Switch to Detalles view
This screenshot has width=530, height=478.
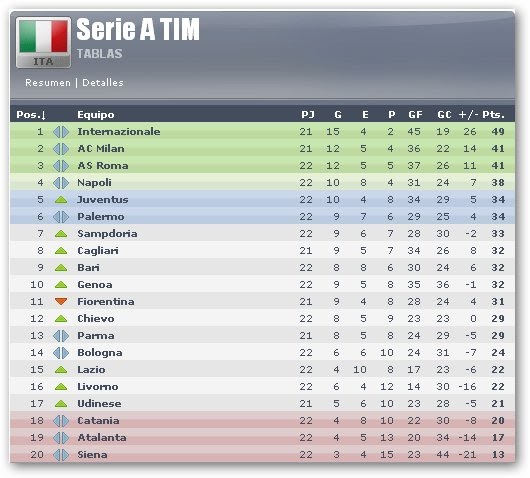(103, 83)
